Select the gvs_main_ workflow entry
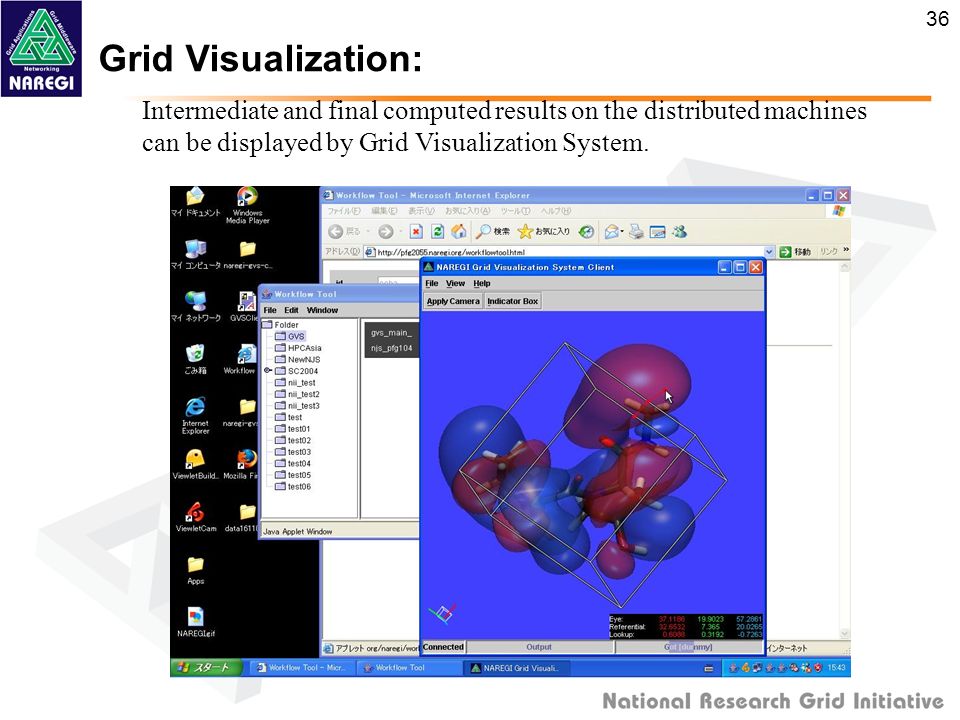Screen dimensions: 960x720 coord(392,332)
